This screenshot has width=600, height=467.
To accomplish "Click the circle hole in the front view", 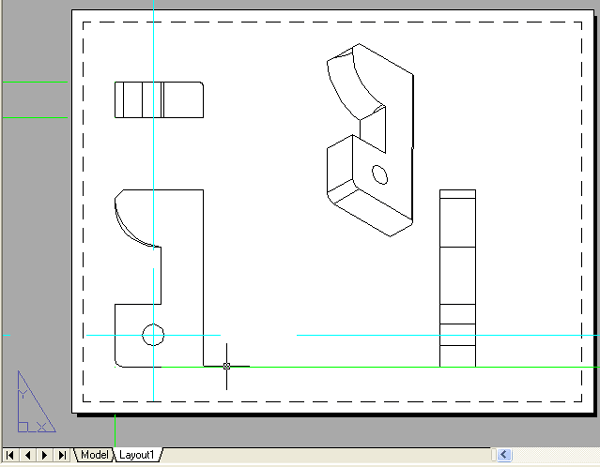I will pyautogui.click(x=153, y=334).
